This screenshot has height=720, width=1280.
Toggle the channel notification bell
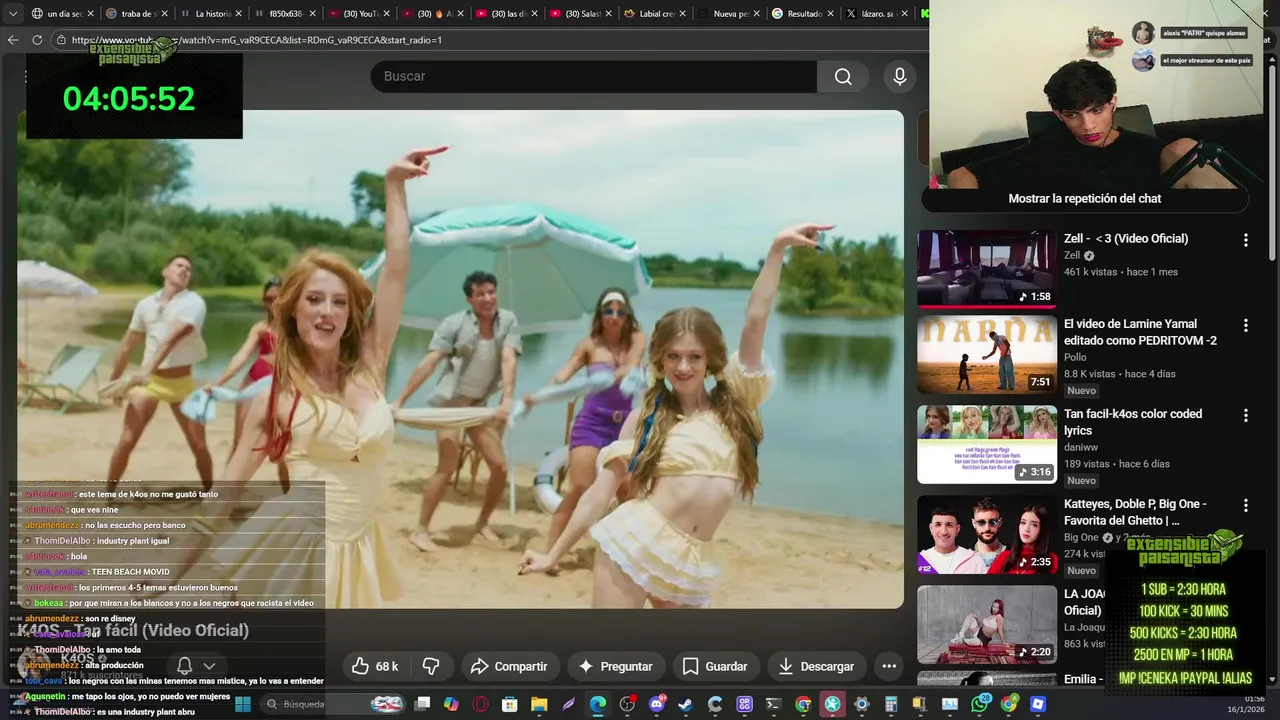[x=185, y=665]
